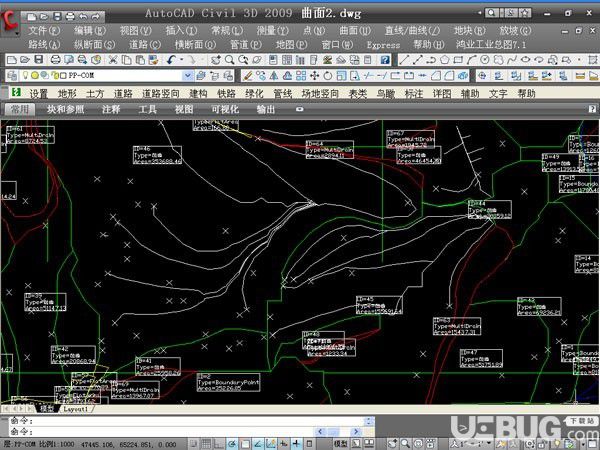600x450 pixels.
Task: Select the Line draw tool
Action: (404, 60)
